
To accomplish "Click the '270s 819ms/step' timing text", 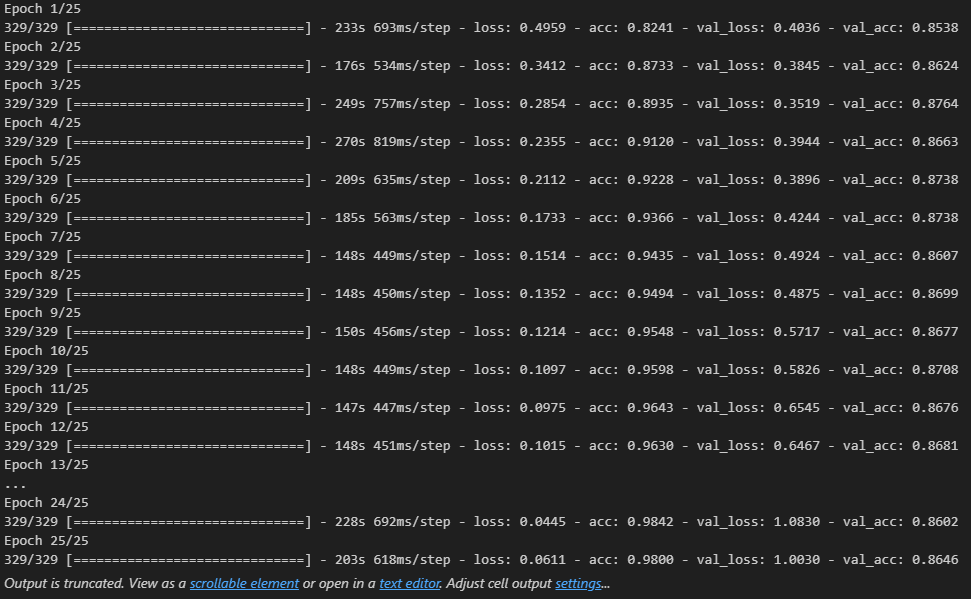I will click(393, 142).
